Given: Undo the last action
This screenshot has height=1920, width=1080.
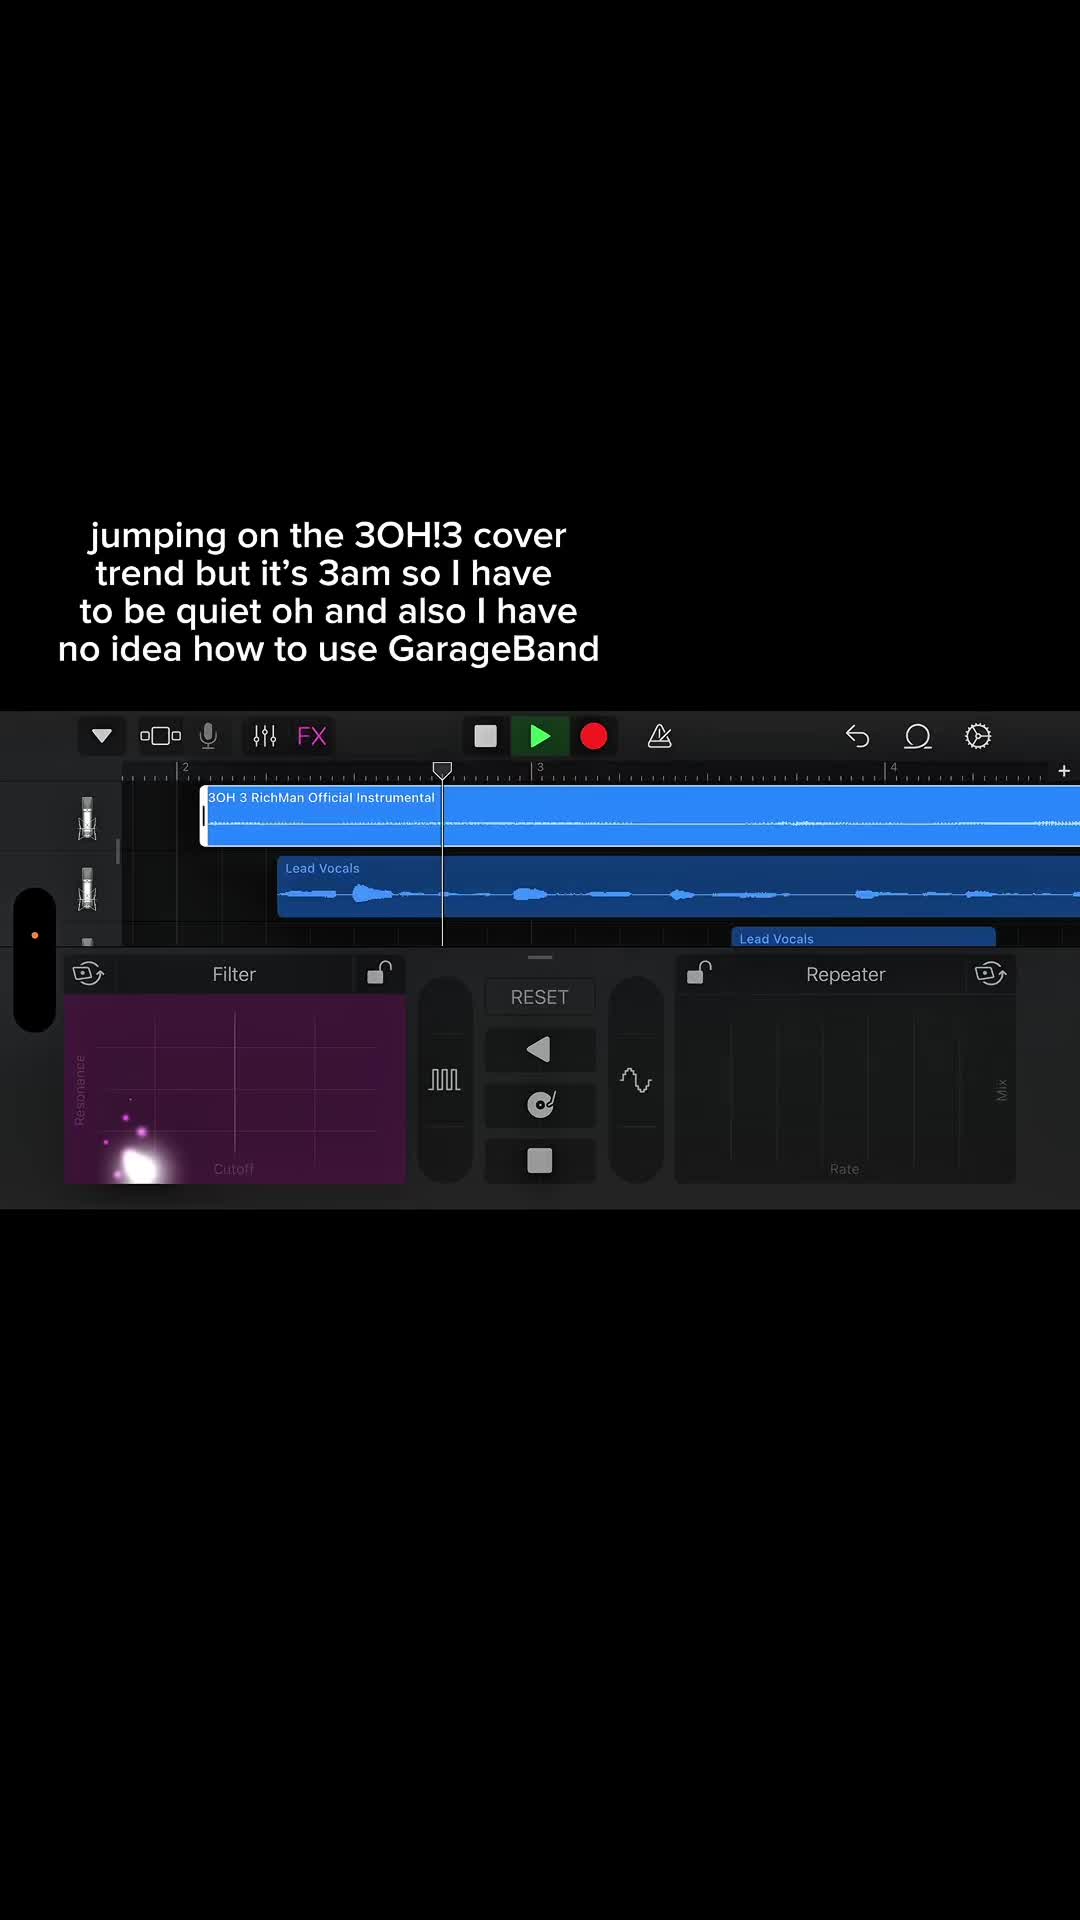Looking at the screenshot, I should click(x=857, y=736).
